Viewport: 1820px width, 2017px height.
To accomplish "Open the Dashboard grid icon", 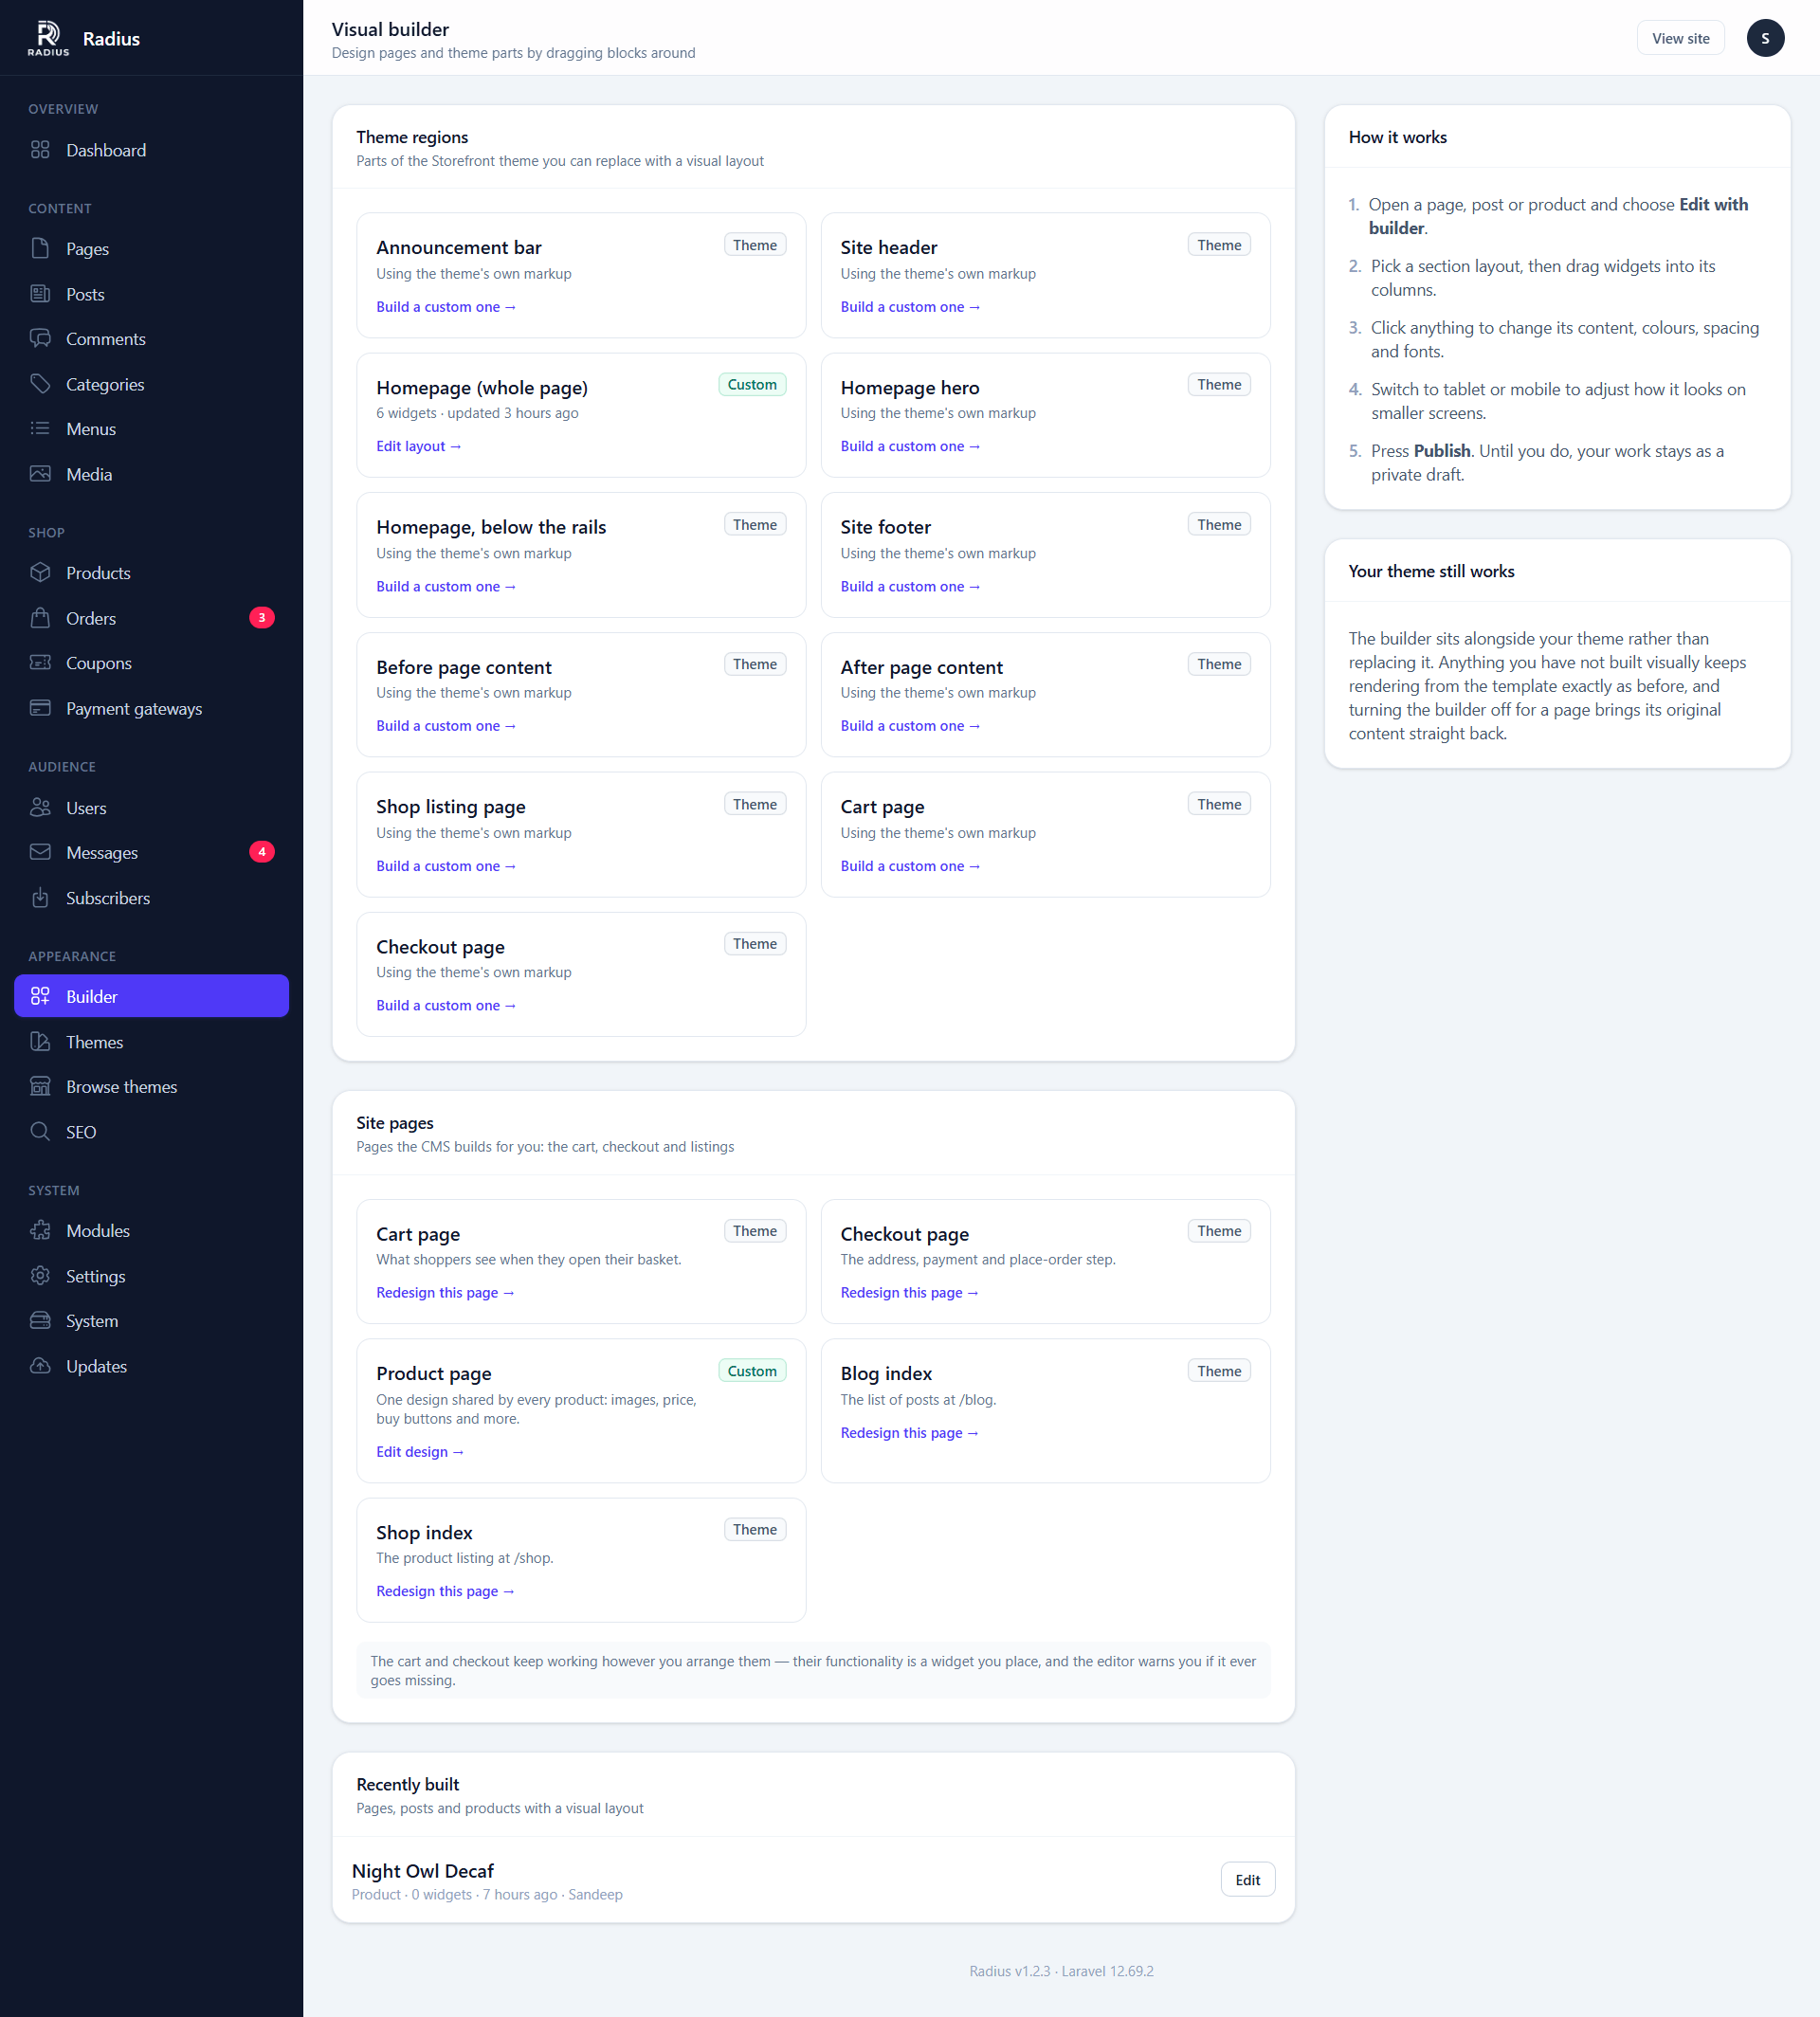I will click(40, 150).
